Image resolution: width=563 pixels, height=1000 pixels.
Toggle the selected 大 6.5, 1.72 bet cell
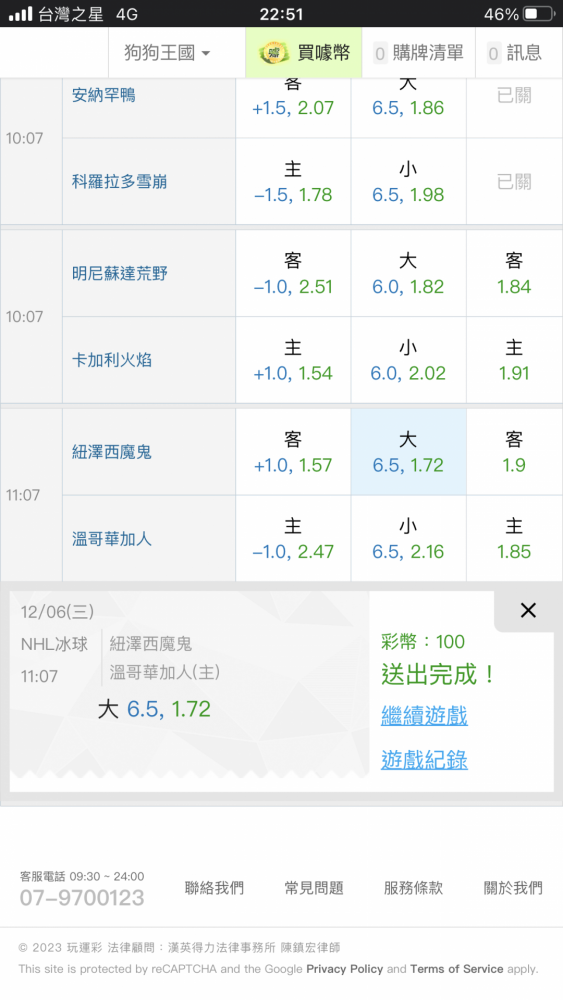tap(408, 452)
